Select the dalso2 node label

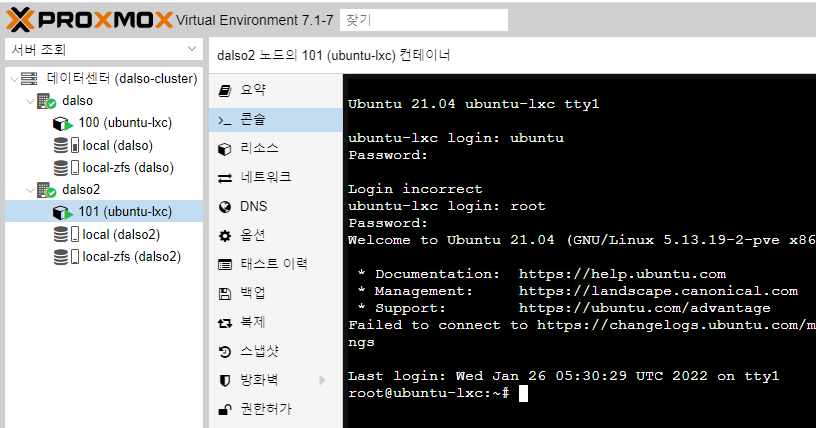[x=81, y=190]
